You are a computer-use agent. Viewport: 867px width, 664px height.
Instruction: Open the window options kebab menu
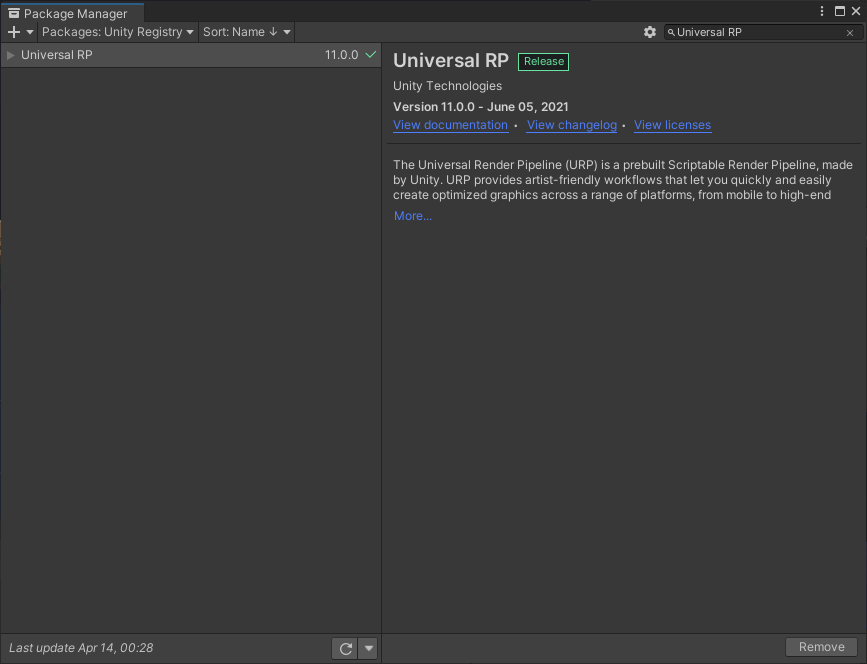coord(822,11)
